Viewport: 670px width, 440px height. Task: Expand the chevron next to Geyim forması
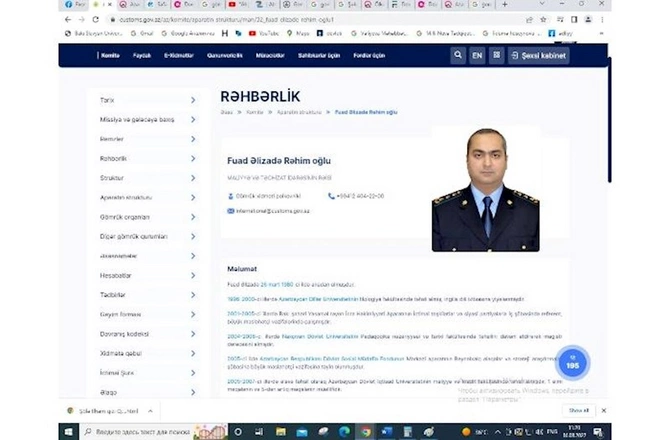(193, 314)
